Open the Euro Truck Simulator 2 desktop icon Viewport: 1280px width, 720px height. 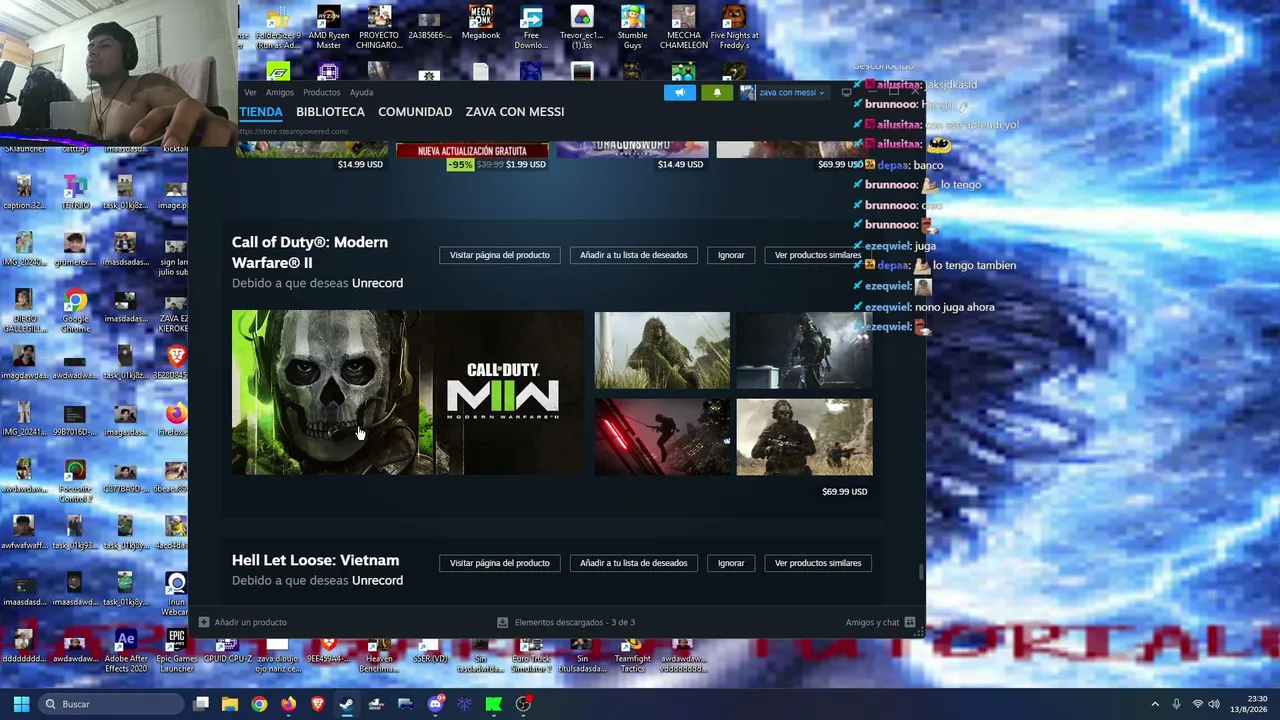coord(532,655)
